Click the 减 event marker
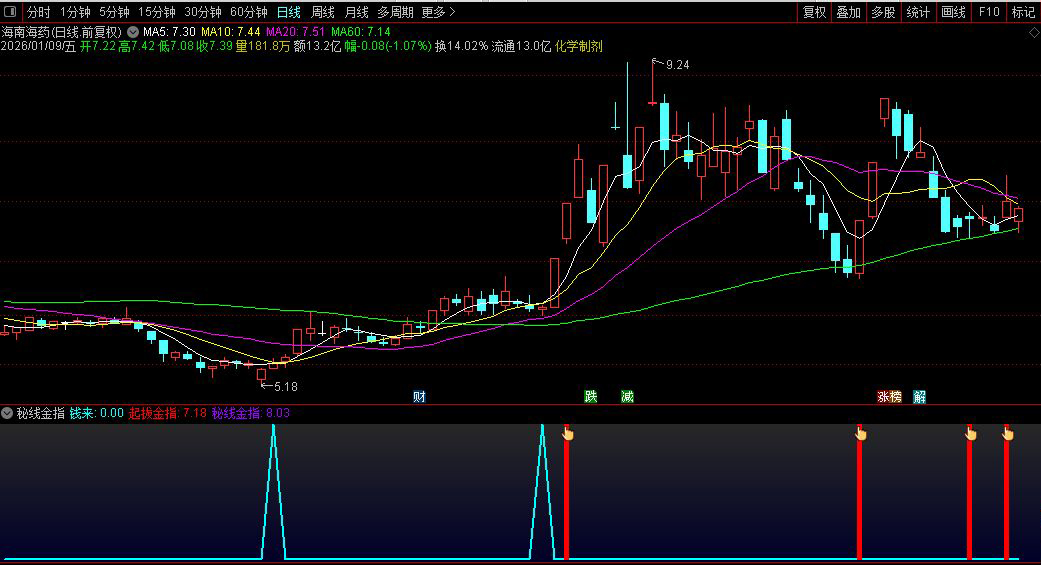This screenshot has height=565, width=1041. click(x=627, y=397)
